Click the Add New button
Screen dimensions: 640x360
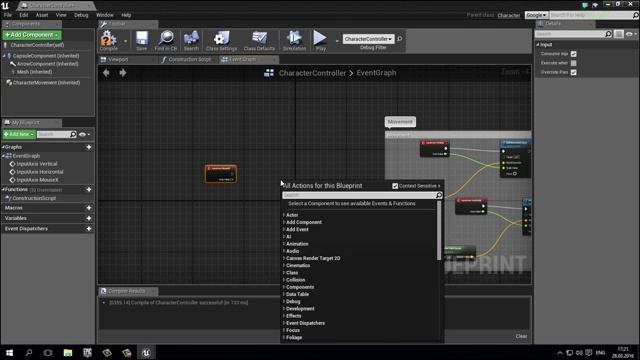(x=18, y=134)
